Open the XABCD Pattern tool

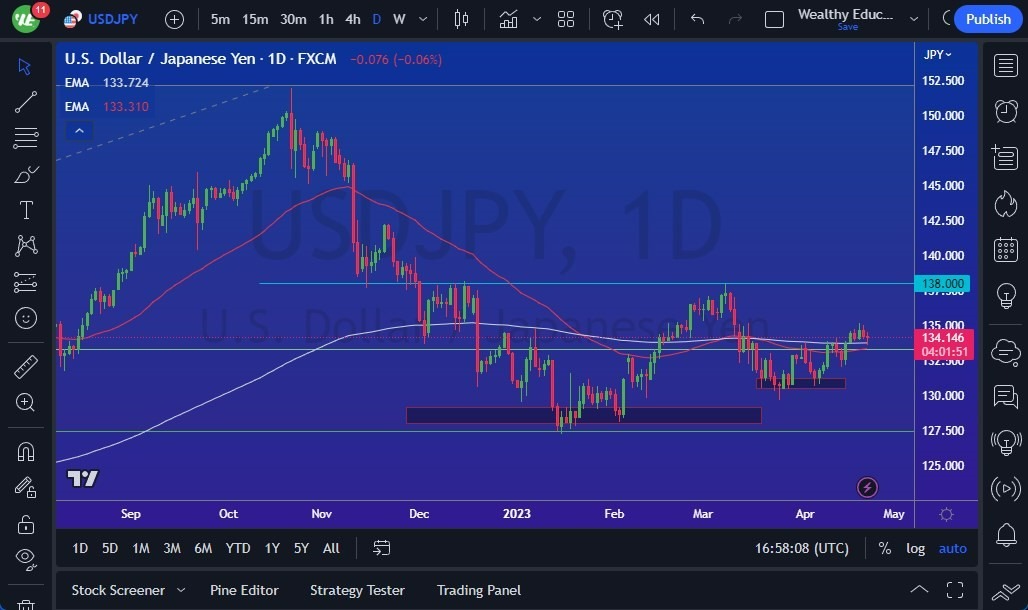(25, 245)
